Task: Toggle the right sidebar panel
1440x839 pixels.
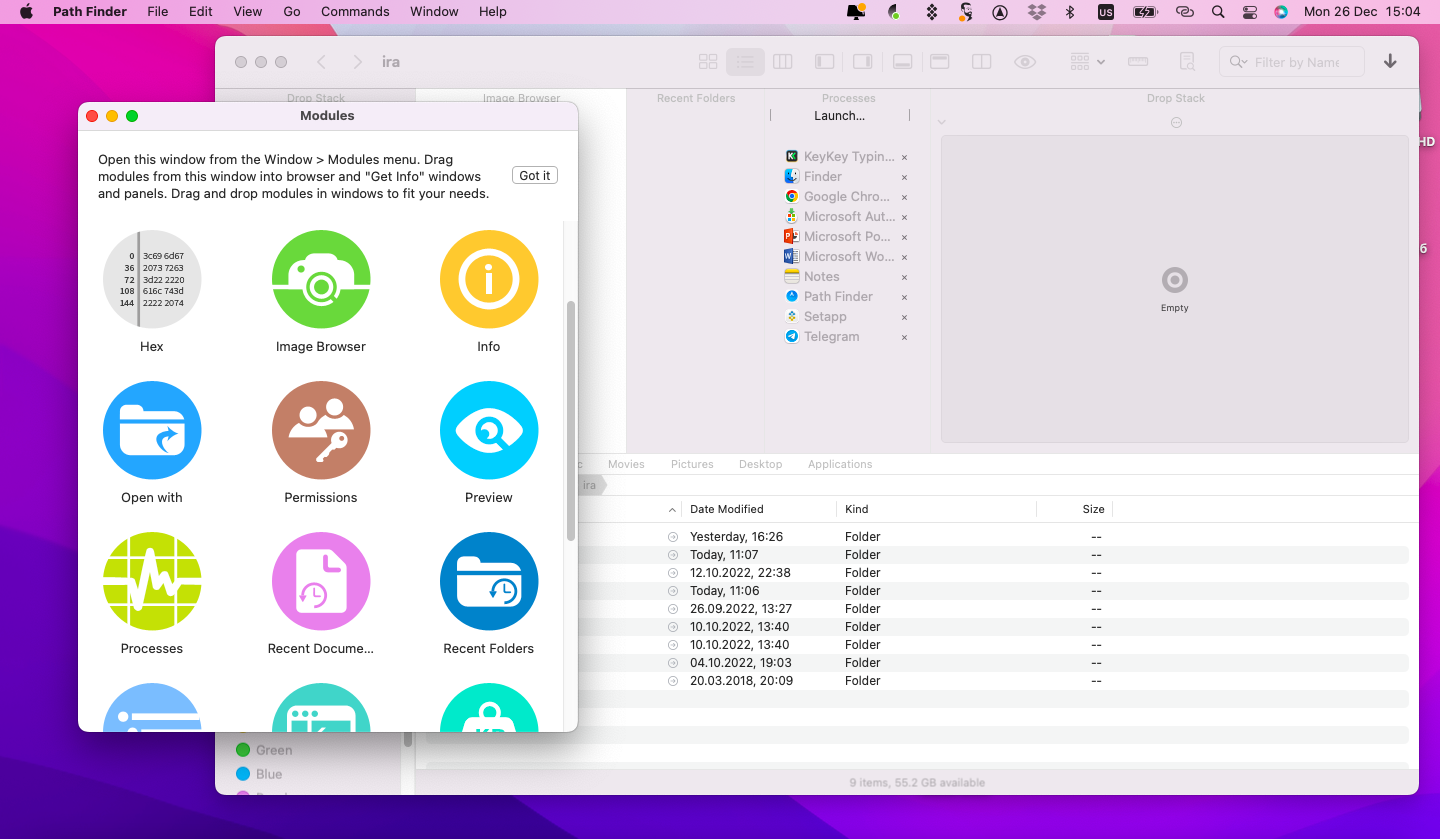Action: point(862,62)
